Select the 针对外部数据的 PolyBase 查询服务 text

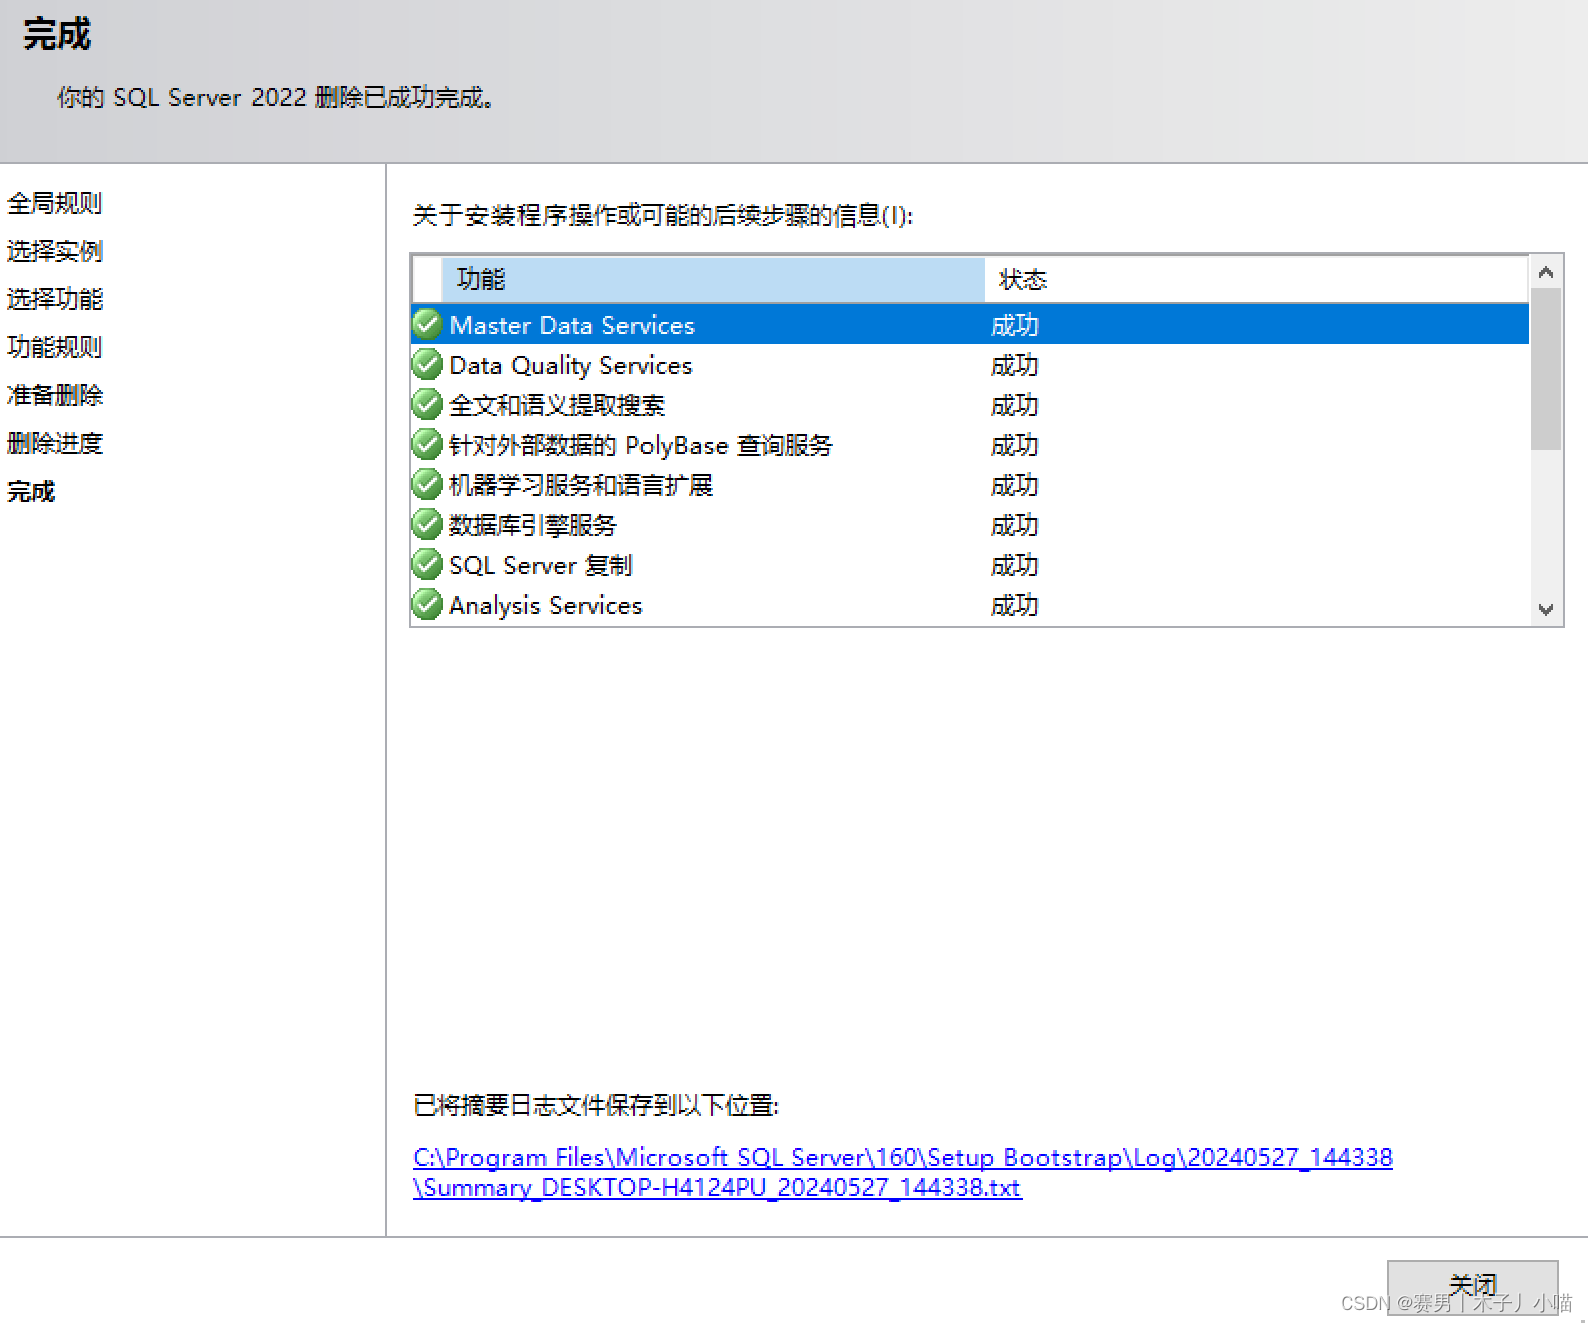click(641, 445)
